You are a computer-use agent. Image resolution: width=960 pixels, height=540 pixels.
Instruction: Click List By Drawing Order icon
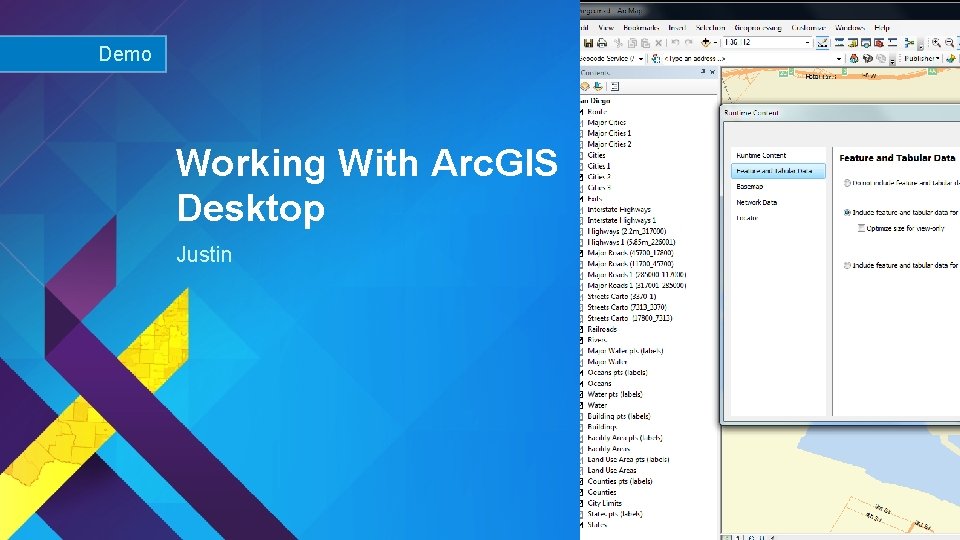(585, 87)
